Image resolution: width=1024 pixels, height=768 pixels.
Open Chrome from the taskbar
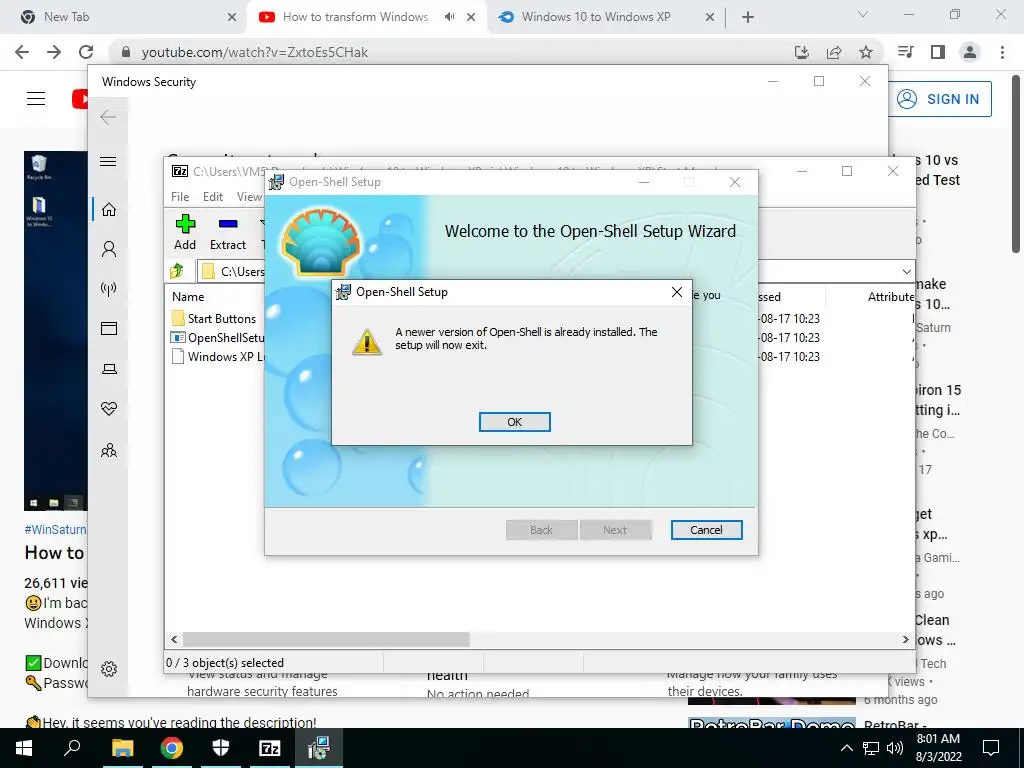pyautogui.click(x=172, y=748)
